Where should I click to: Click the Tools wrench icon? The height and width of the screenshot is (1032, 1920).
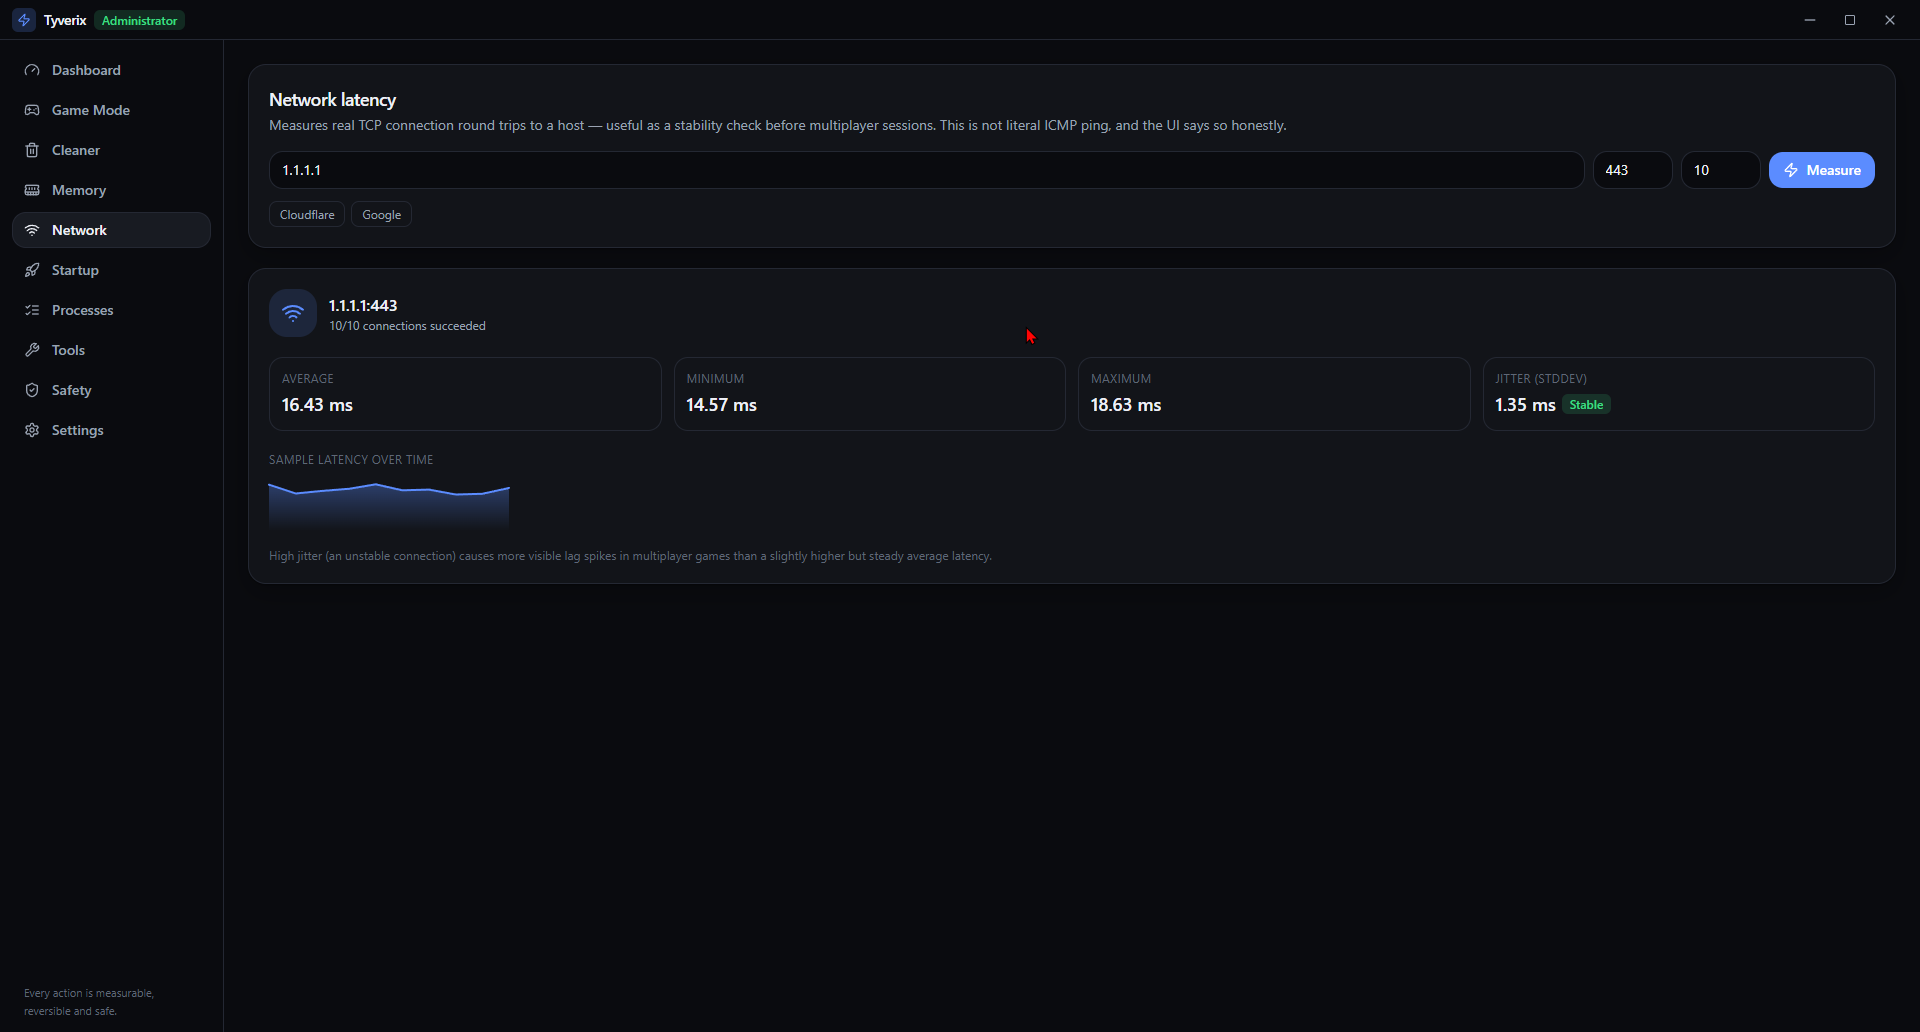point(32,350)
